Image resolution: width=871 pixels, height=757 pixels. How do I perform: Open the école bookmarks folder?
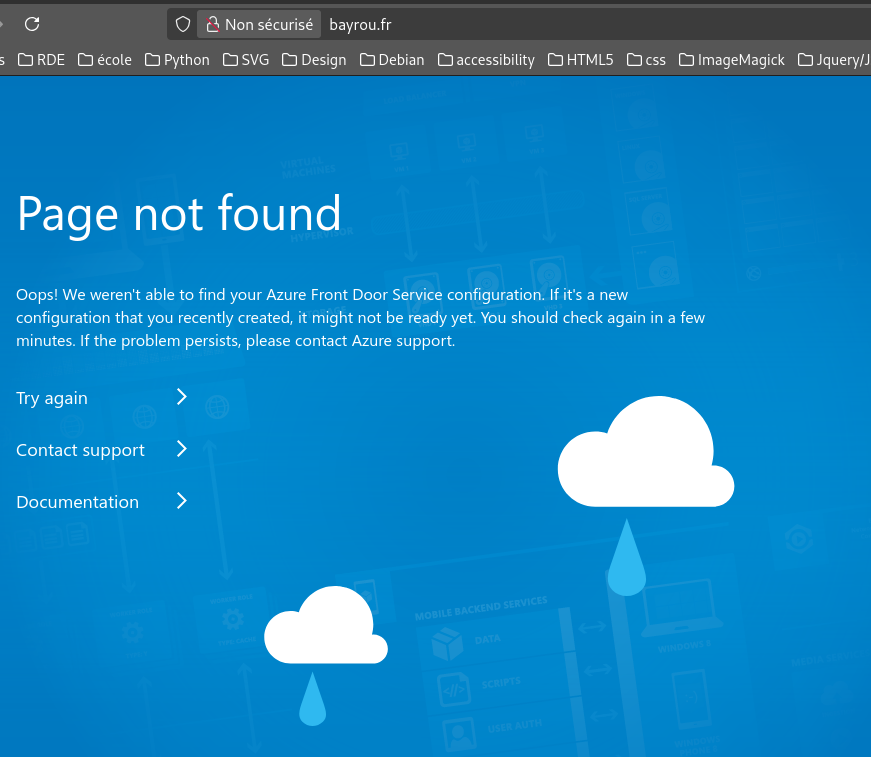click(x=105, y=59)
